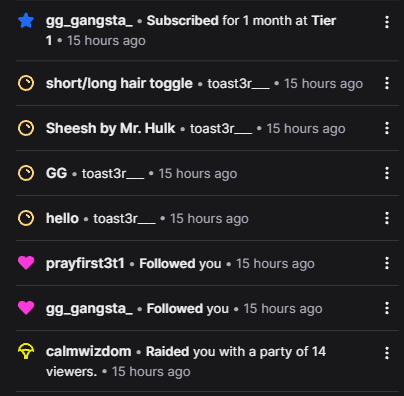Screen dimensions: 404x396
Task: Select toast3r___ username in hello row
Action: pos(124,219)
